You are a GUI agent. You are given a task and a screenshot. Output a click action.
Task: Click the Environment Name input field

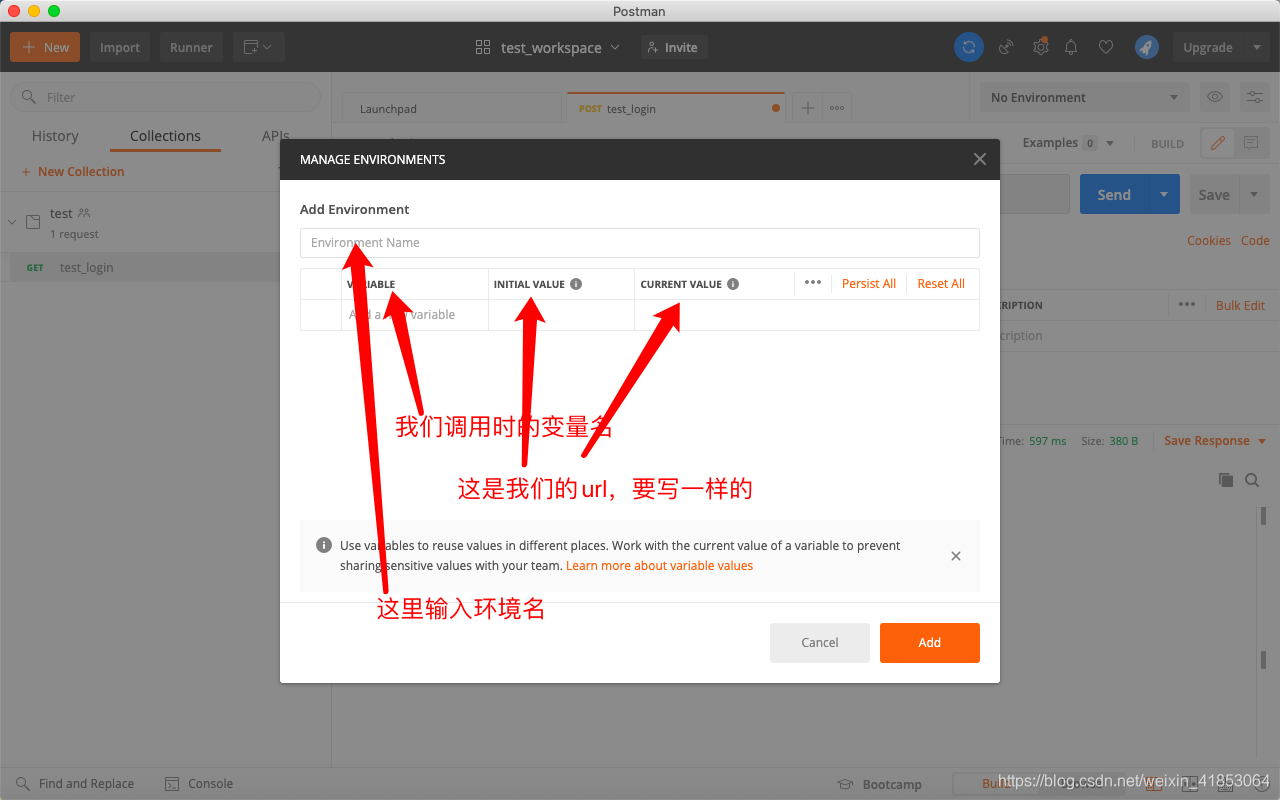[640, 243]
